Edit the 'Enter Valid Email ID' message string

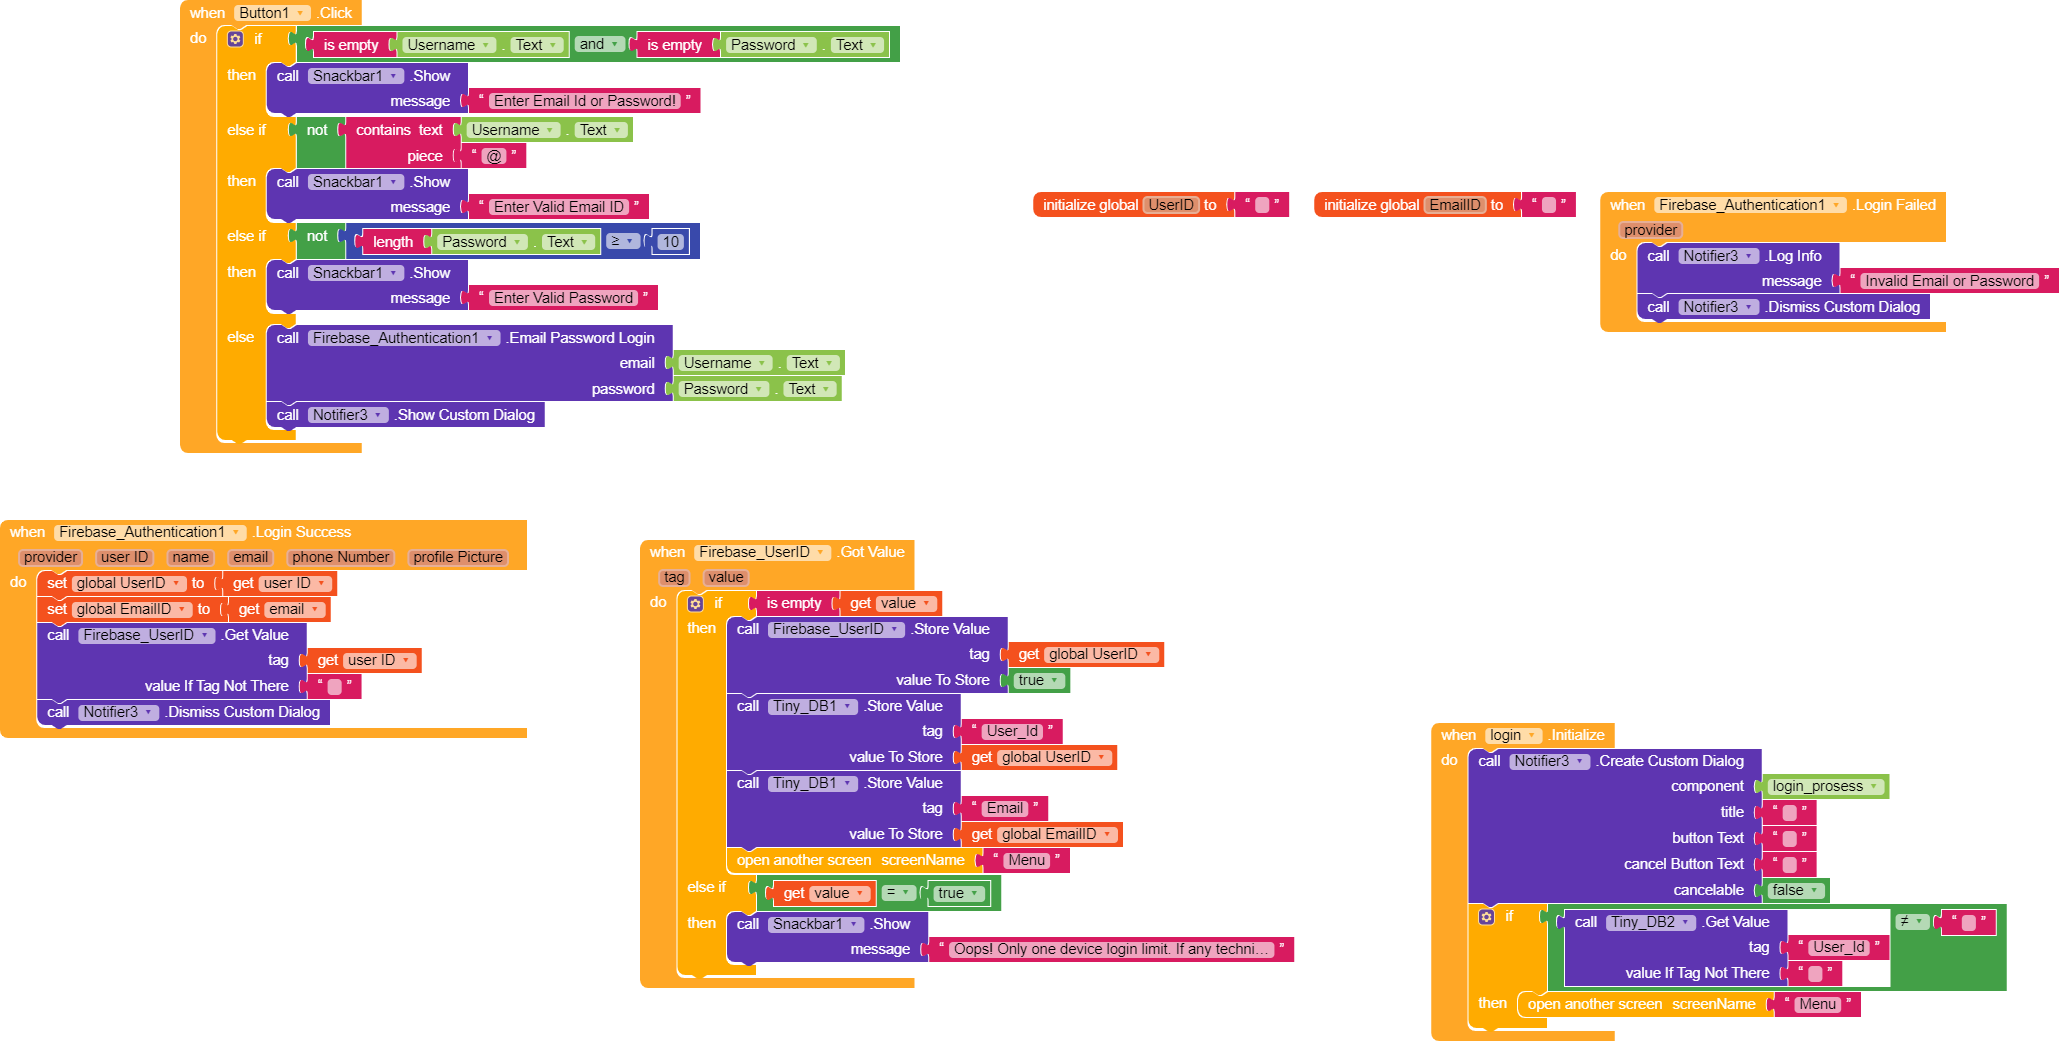(558, 207)
